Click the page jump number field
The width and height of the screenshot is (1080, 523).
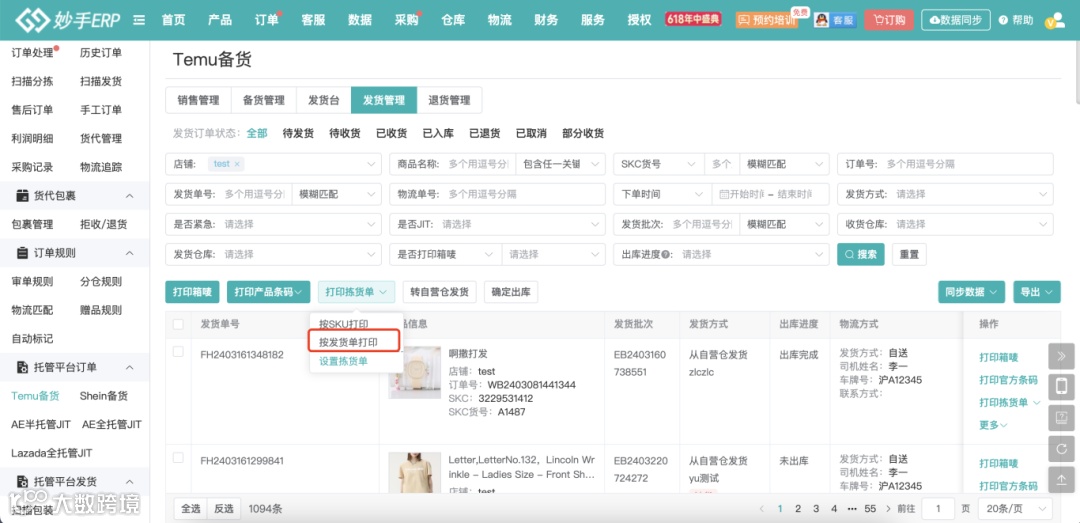pyautogui.click(x=937, y=509)
